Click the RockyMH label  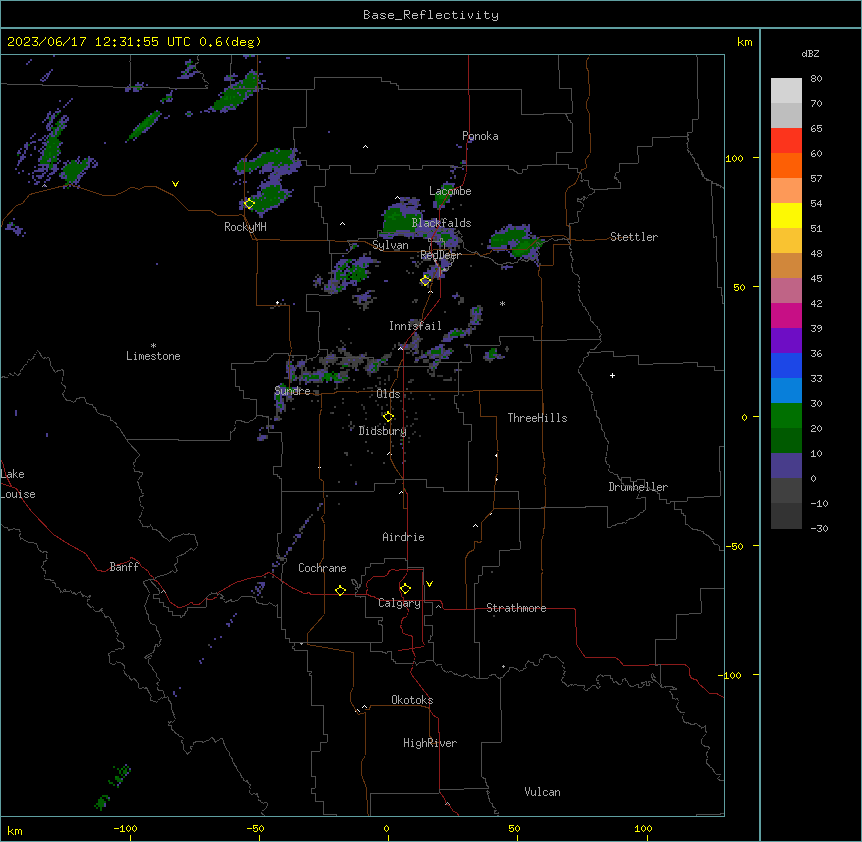[245, 226]
